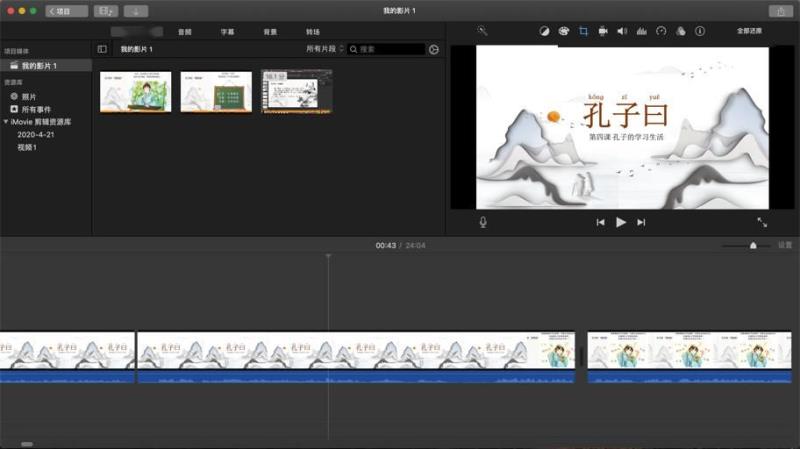Open the color balance tool
Screen dimensions: 800x449
pyautogui.click(x=544, y=32)
